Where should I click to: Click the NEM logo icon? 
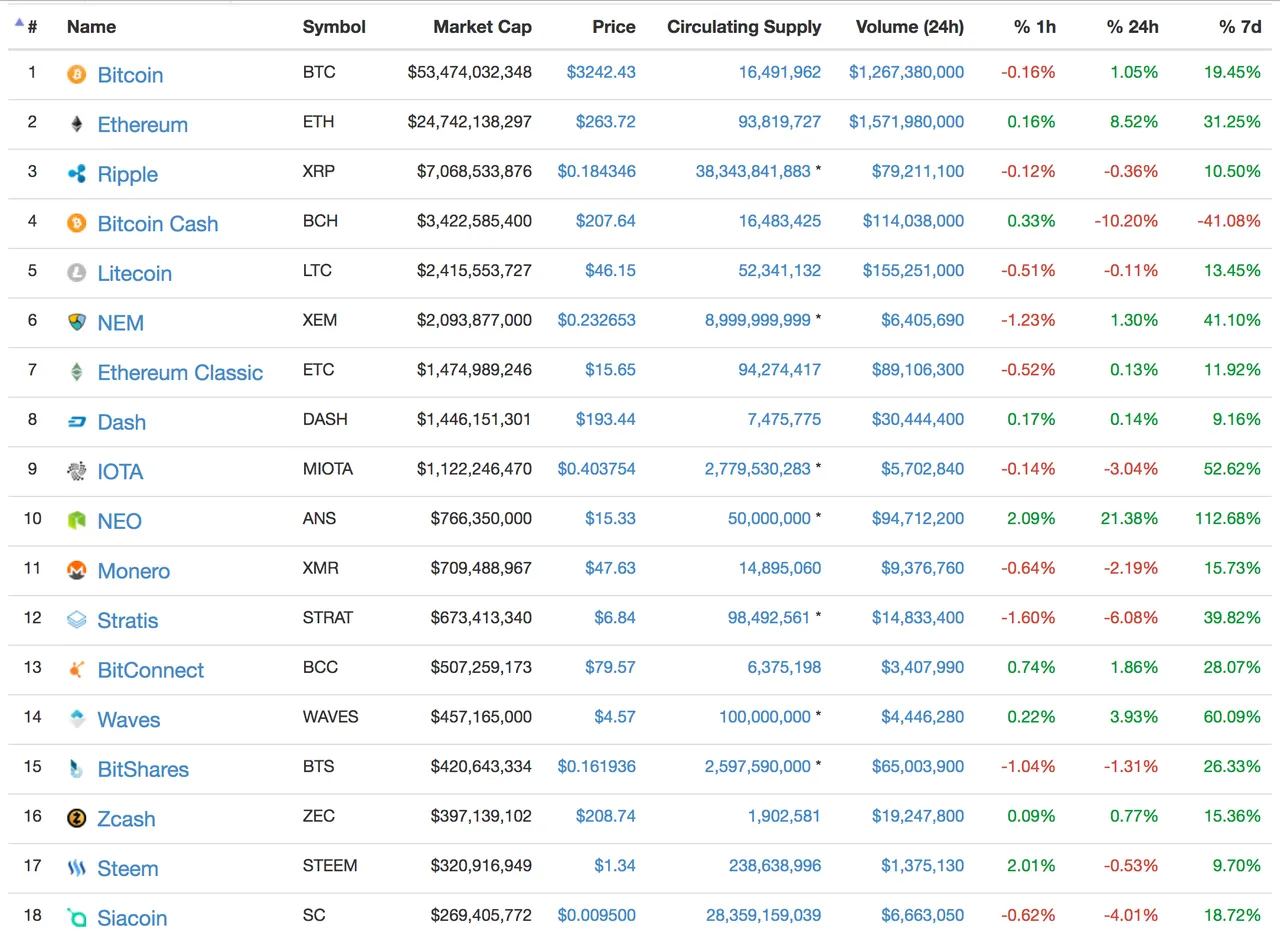tap(77, 322)
